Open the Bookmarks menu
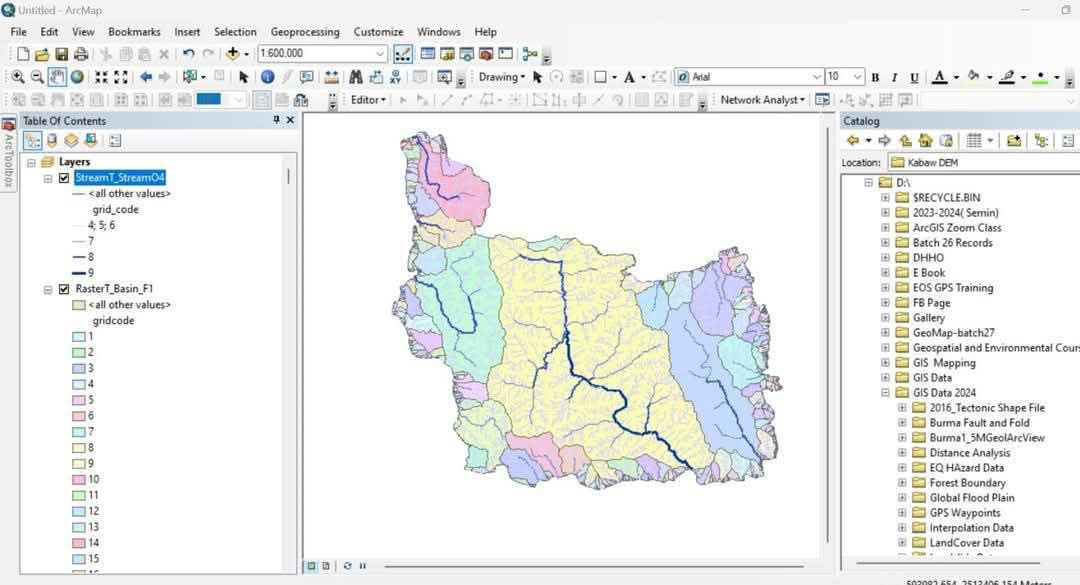The width and height of the screenshot is (1080, 585). coord(134,32)
